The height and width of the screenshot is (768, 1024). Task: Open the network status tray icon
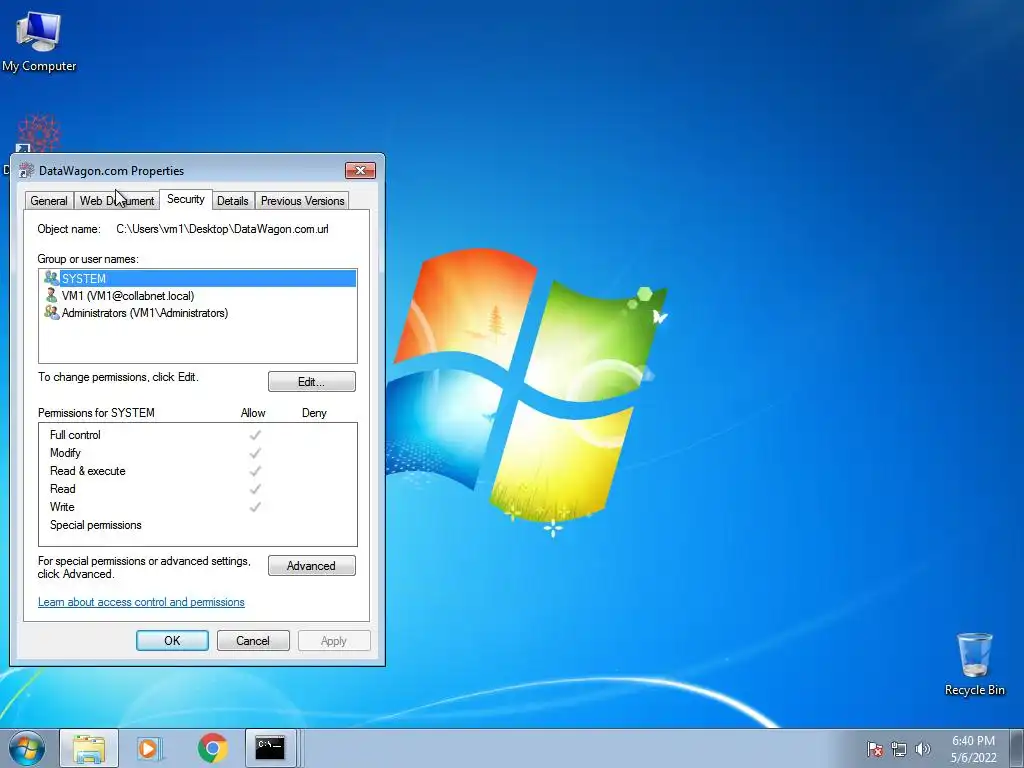point(899,749)
